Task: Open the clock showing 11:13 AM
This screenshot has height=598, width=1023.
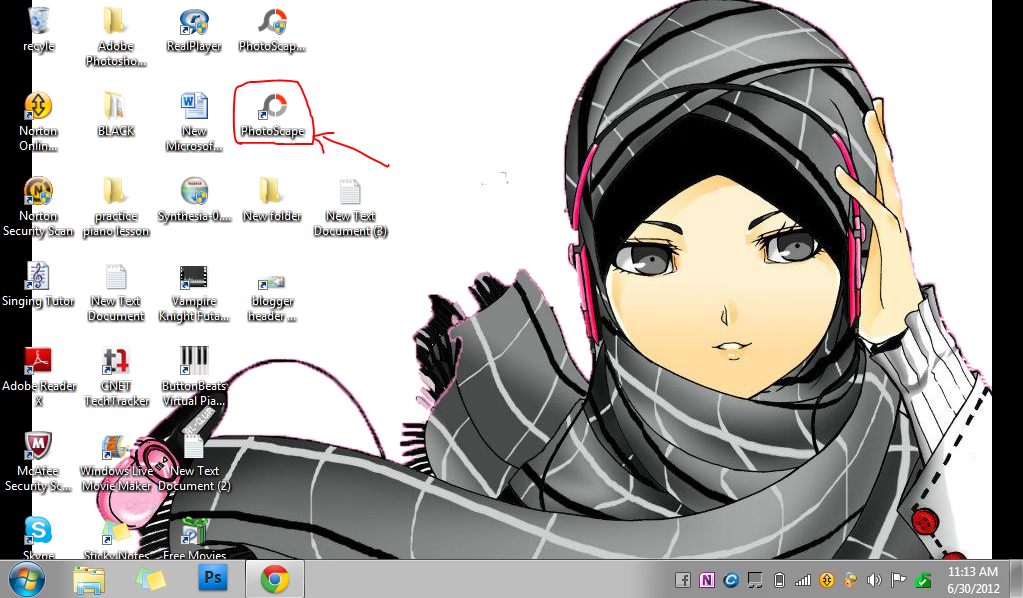Action: (x=973, y=580)
